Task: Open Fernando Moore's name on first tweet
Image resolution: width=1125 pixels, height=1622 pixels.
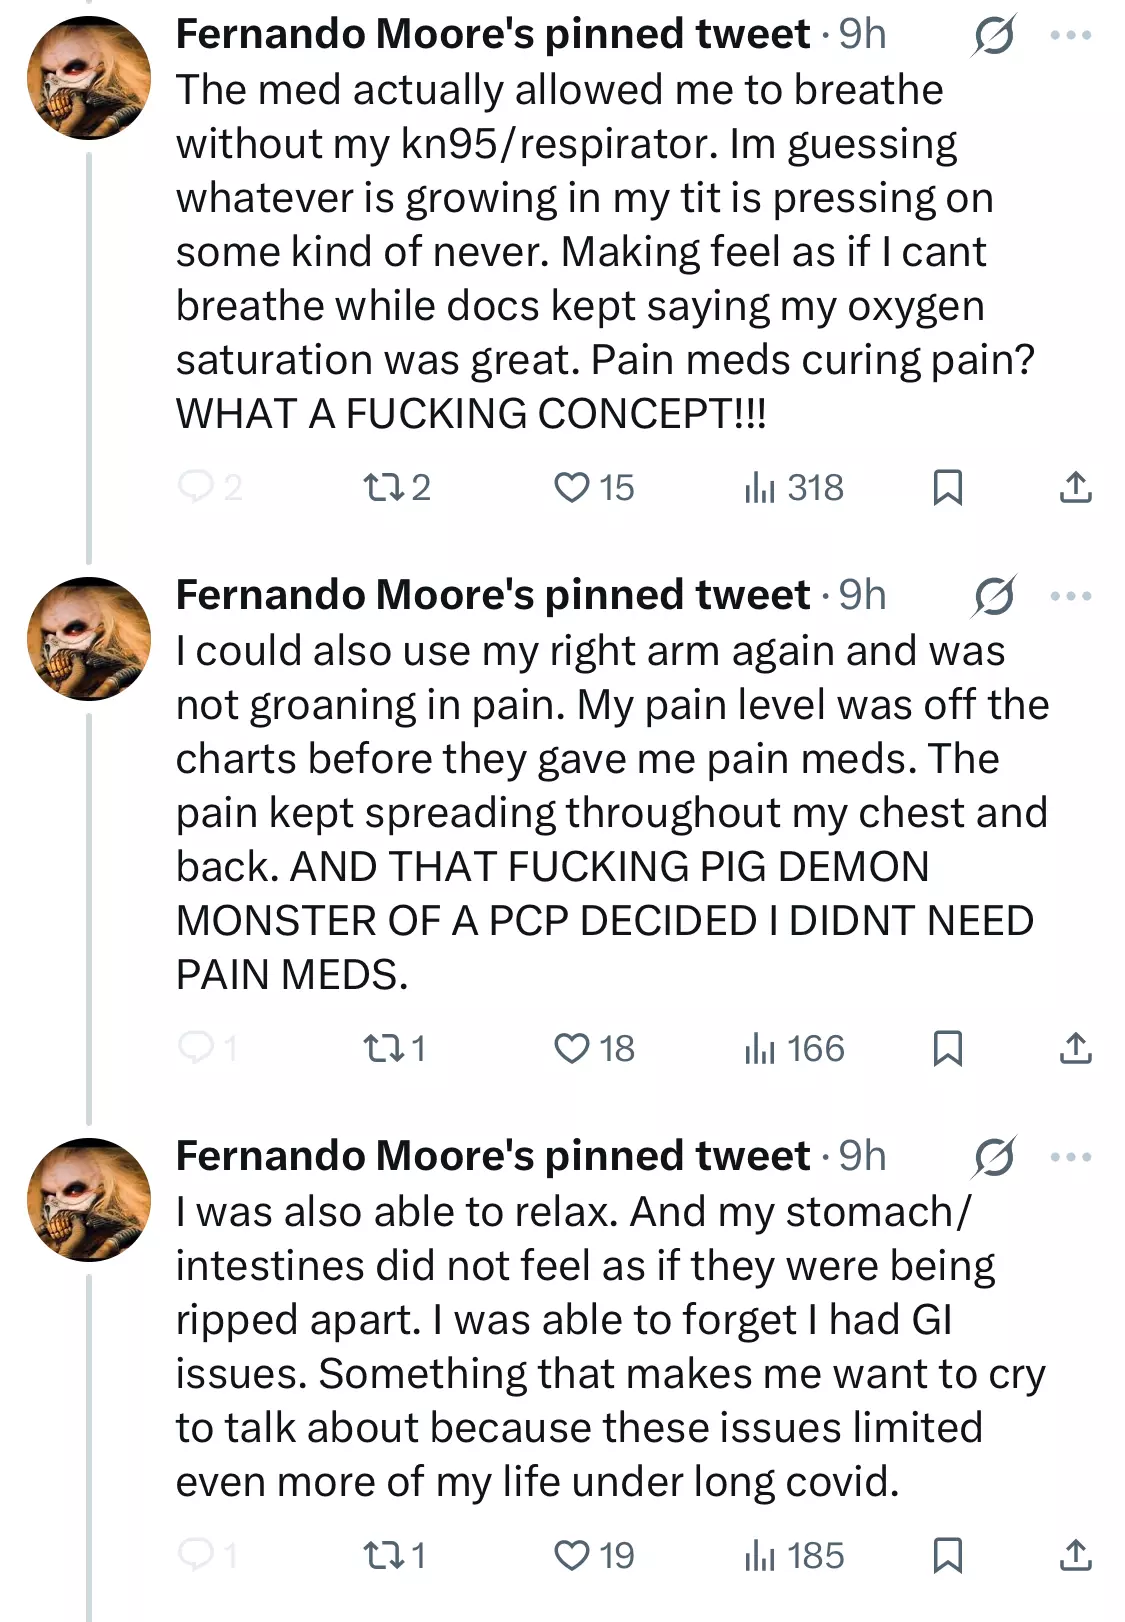Action: (493, 34)
